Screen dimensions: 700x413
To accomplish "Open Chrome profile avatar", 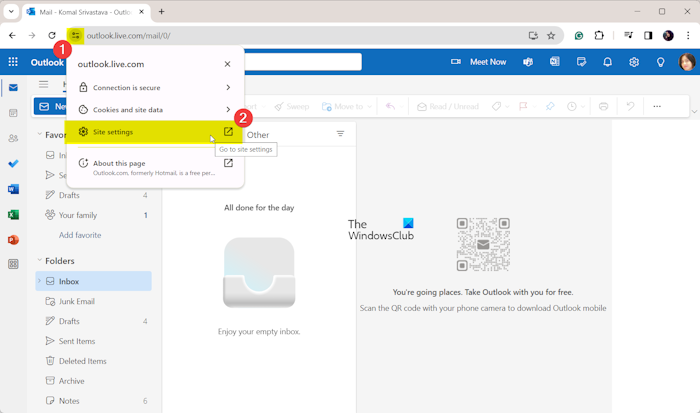I will tap(668, 36).
